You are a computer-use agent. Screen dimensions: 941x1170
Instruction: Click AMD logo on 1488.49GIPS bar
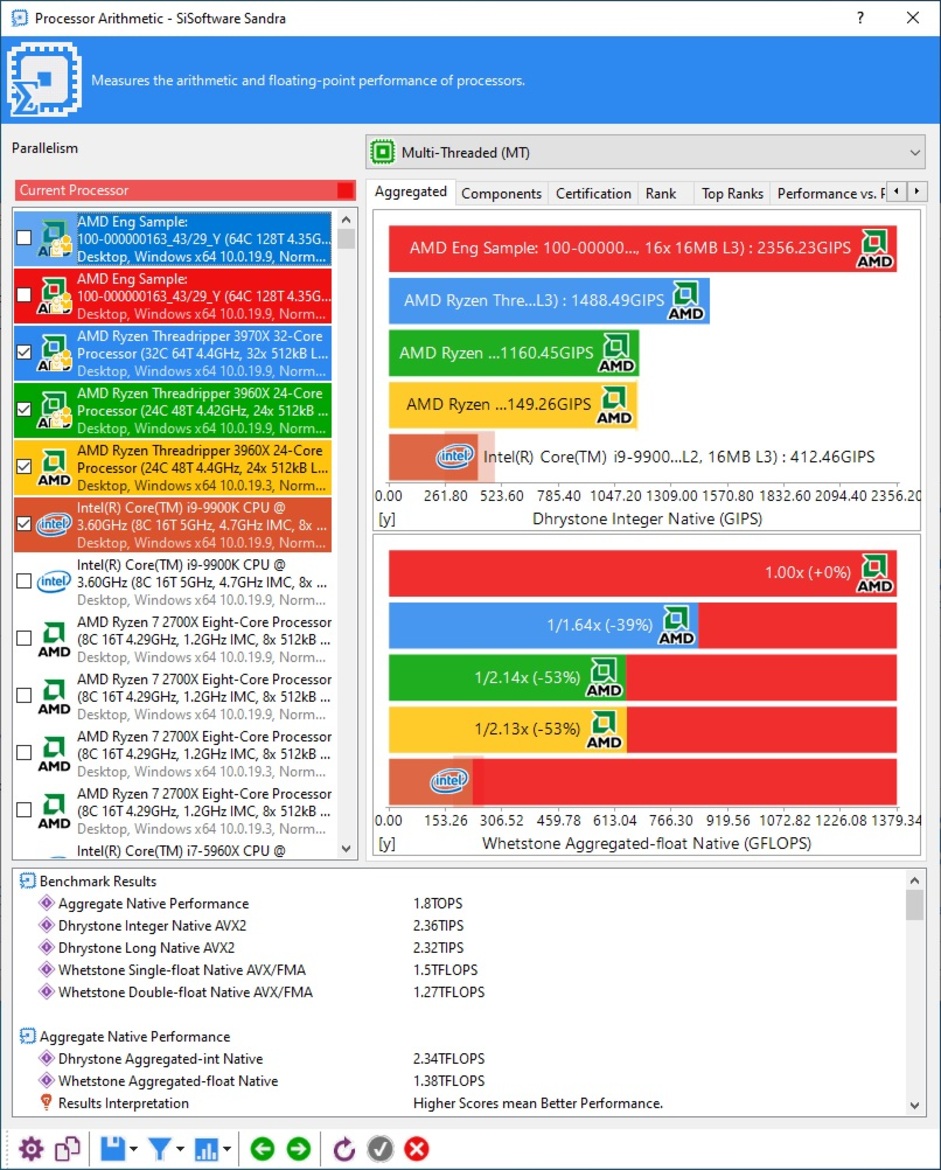tap(686, 301)
